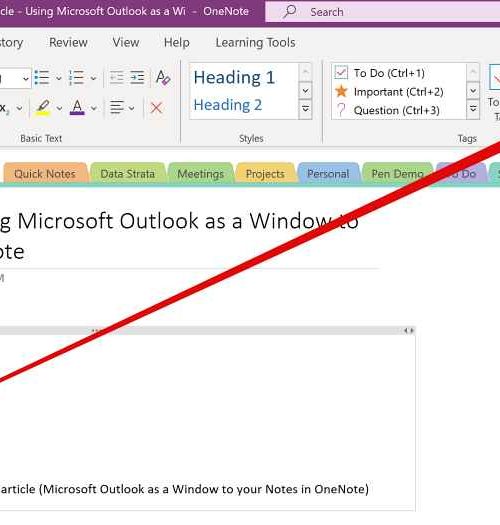This screenshot has height=525, width=500.
Task: Apply yellow text highlight color
Action: click(43, 108)
